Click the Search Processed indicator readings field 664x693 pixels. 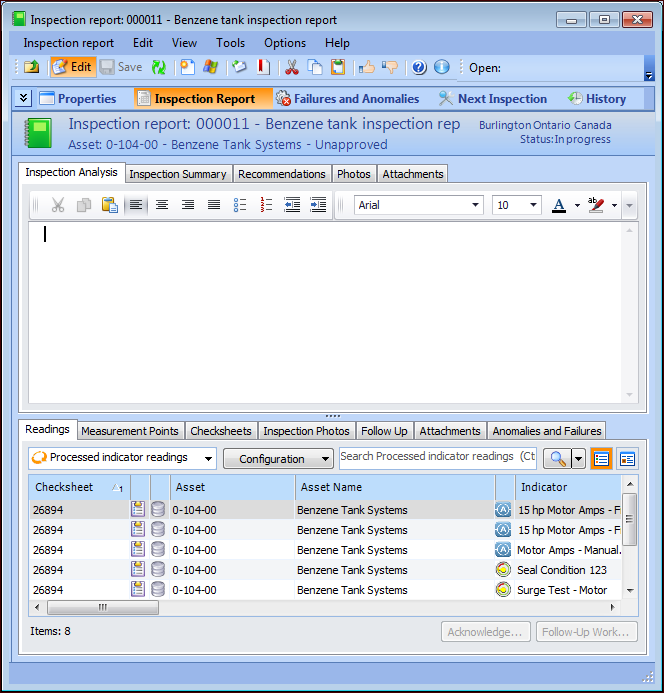(438, 458)
